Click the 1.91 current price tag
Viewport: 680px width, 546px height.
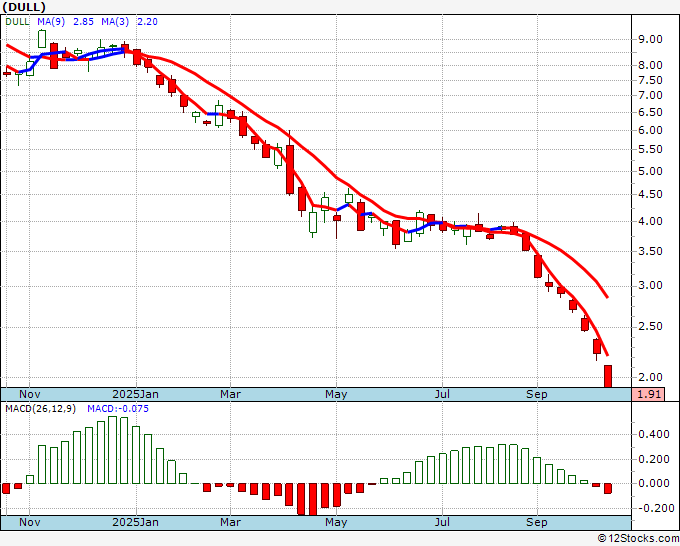pyautogui.click(x=651, y=395)
